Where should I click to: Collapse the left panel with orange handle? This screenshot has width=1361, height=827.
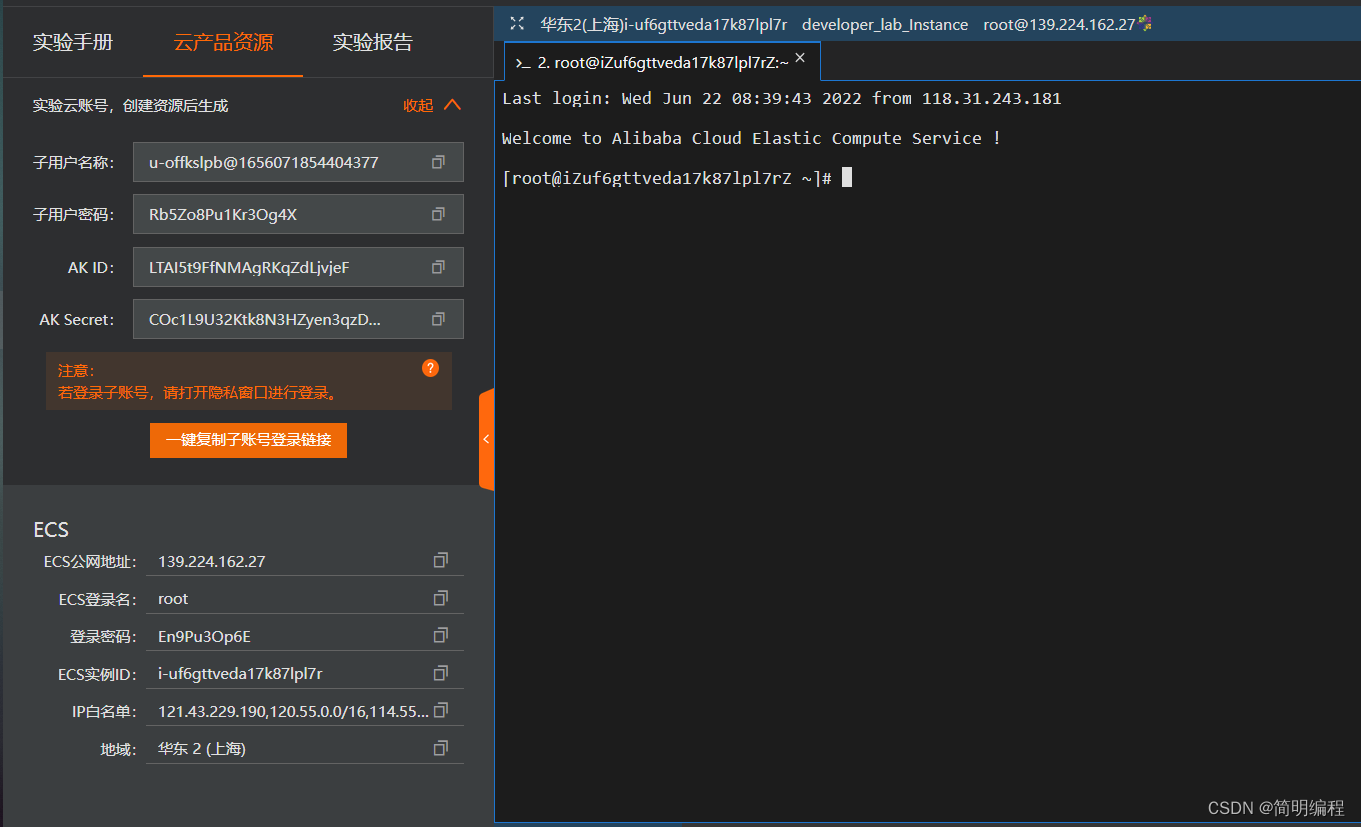[486, 439]
